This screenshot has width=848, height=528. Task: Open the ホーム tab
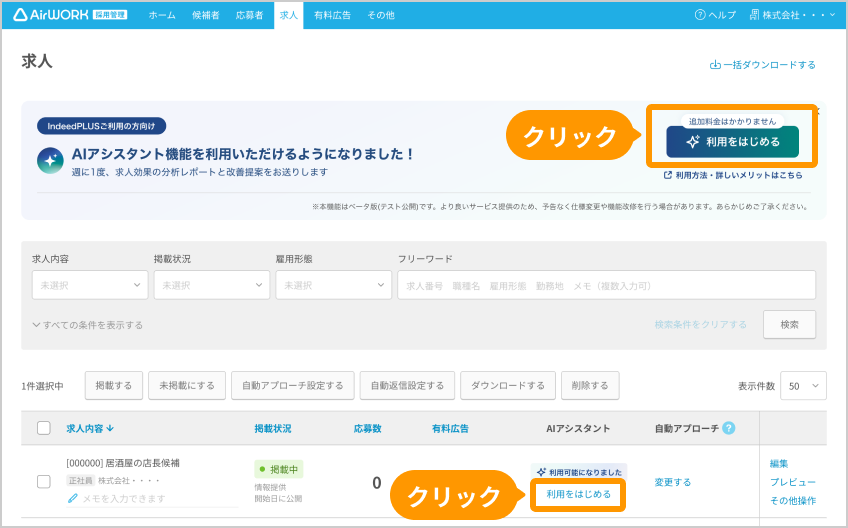tap(162, 15)
